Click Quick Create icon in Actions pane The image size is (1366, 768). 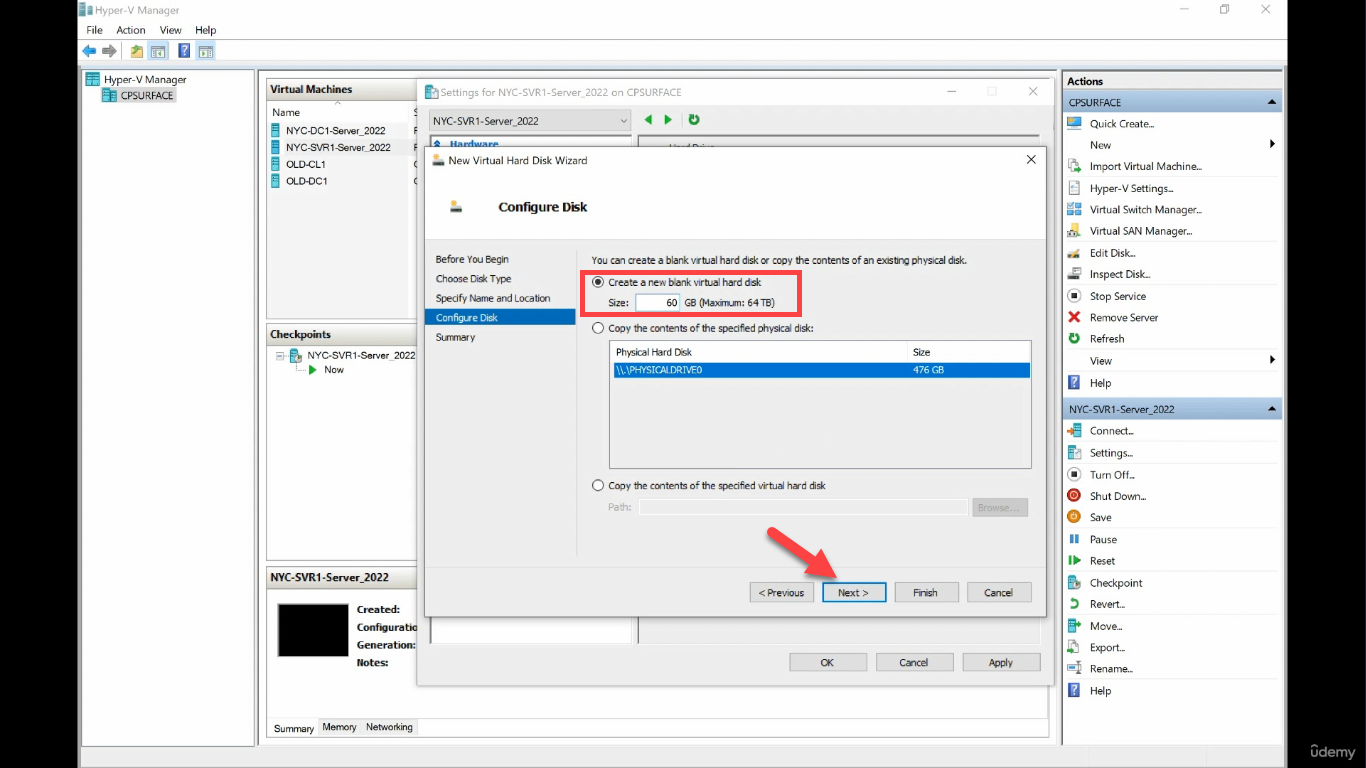(x=1074, y=124)
